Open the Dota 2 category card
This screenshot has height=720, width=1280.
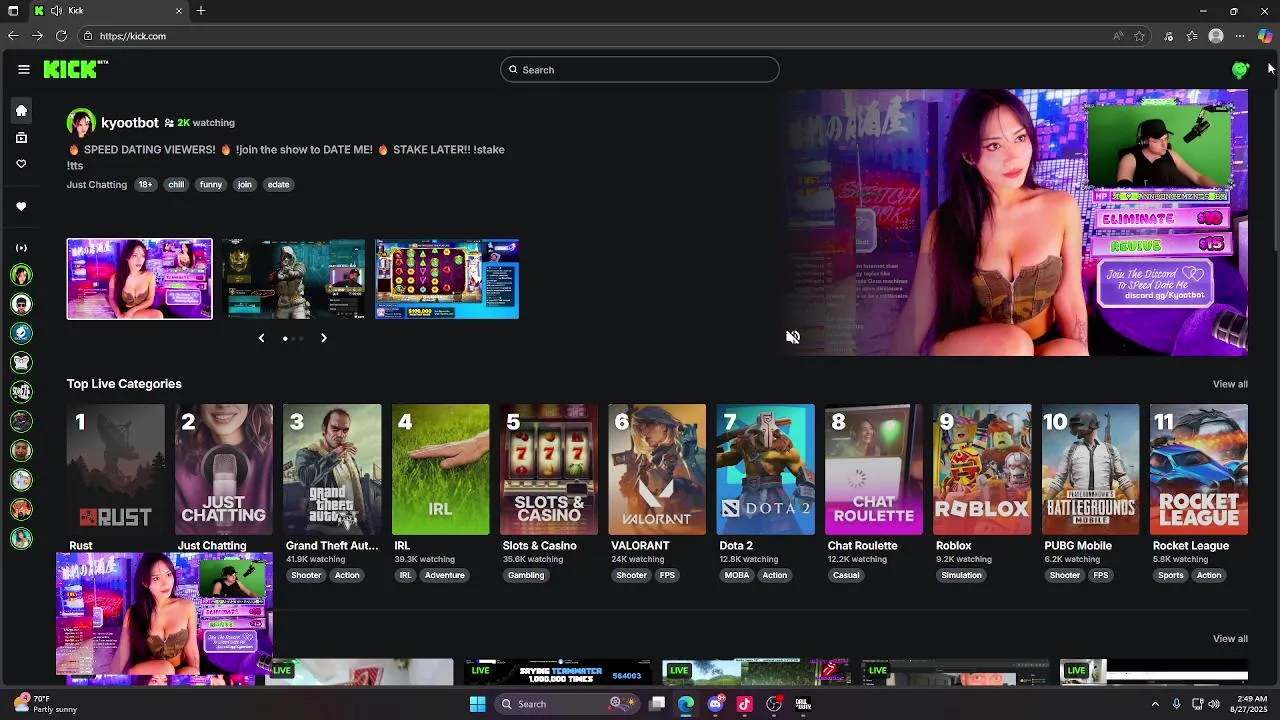(766, 469)
